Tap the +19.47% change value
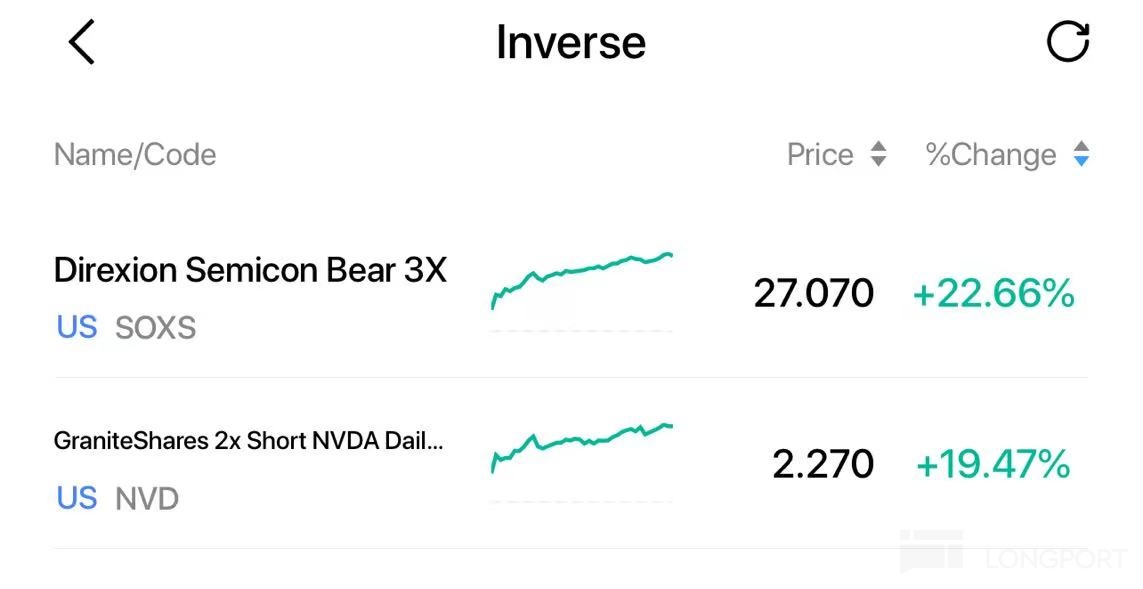 [993, 464]
